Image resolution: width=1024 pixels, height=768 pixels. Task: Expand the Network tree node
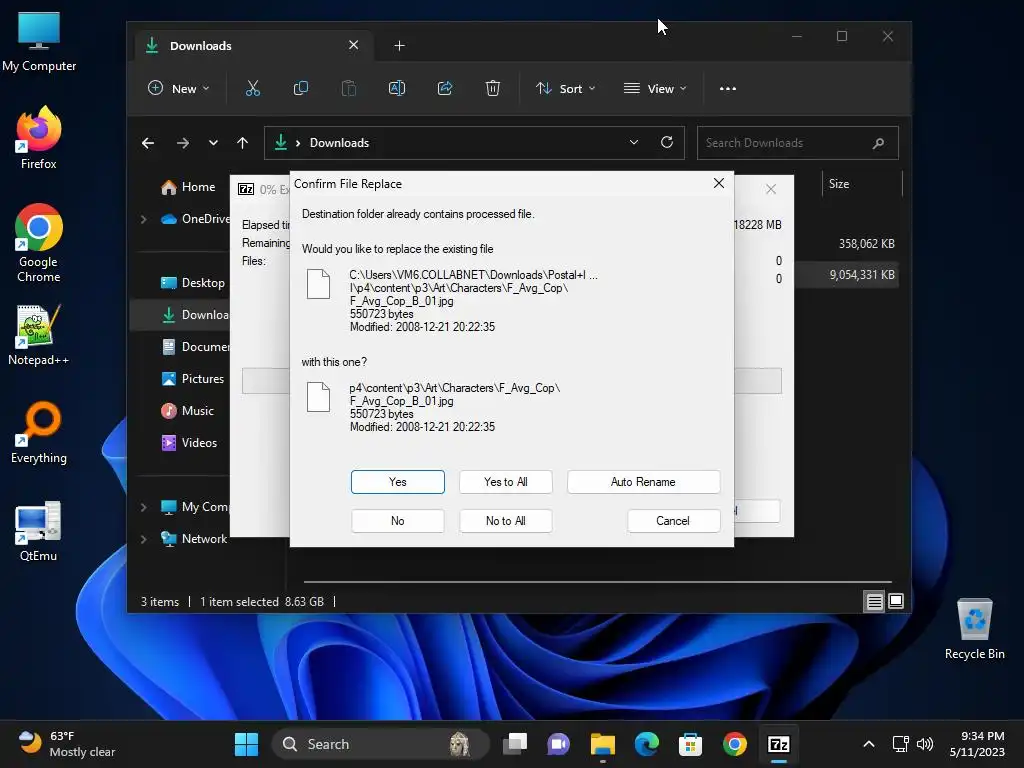144,539
